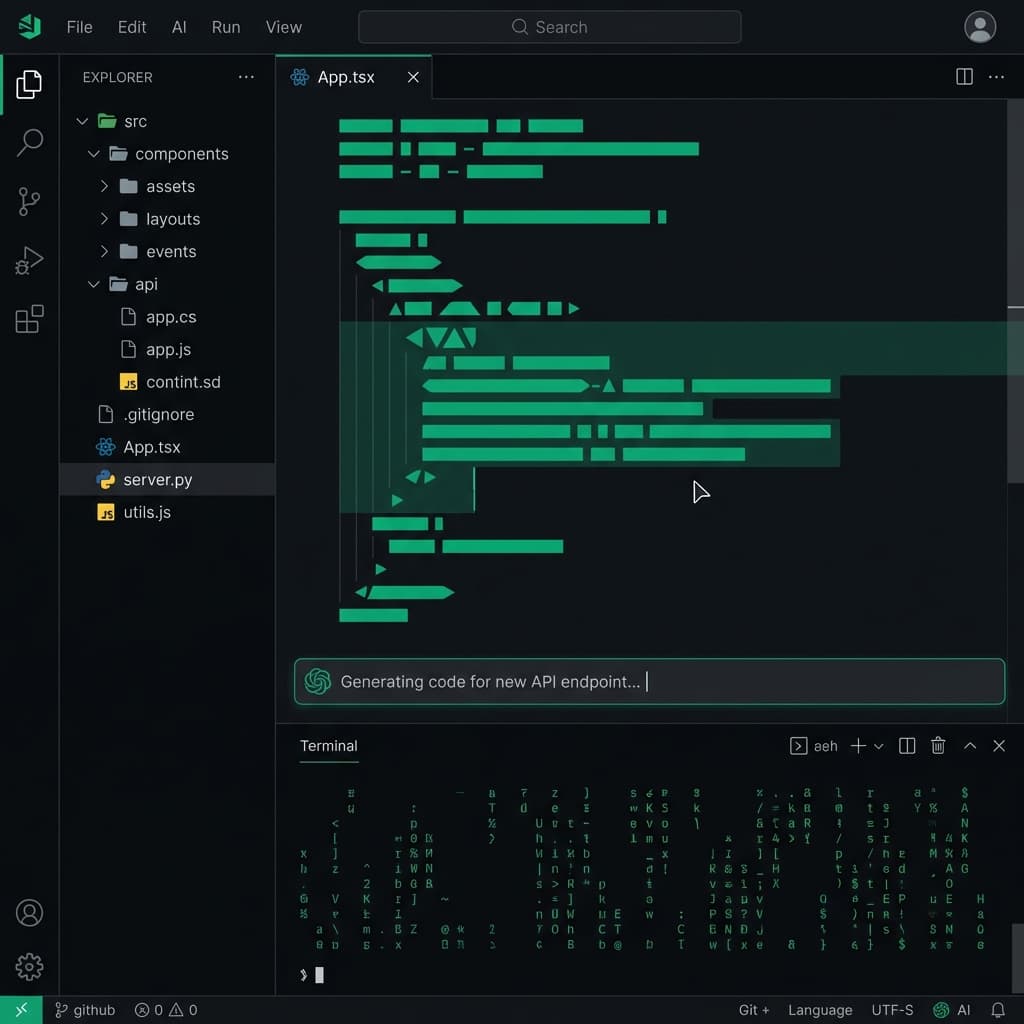Open the Run and Debug panel
The image size is (1024, 1024).
click(x=29, y=259)
